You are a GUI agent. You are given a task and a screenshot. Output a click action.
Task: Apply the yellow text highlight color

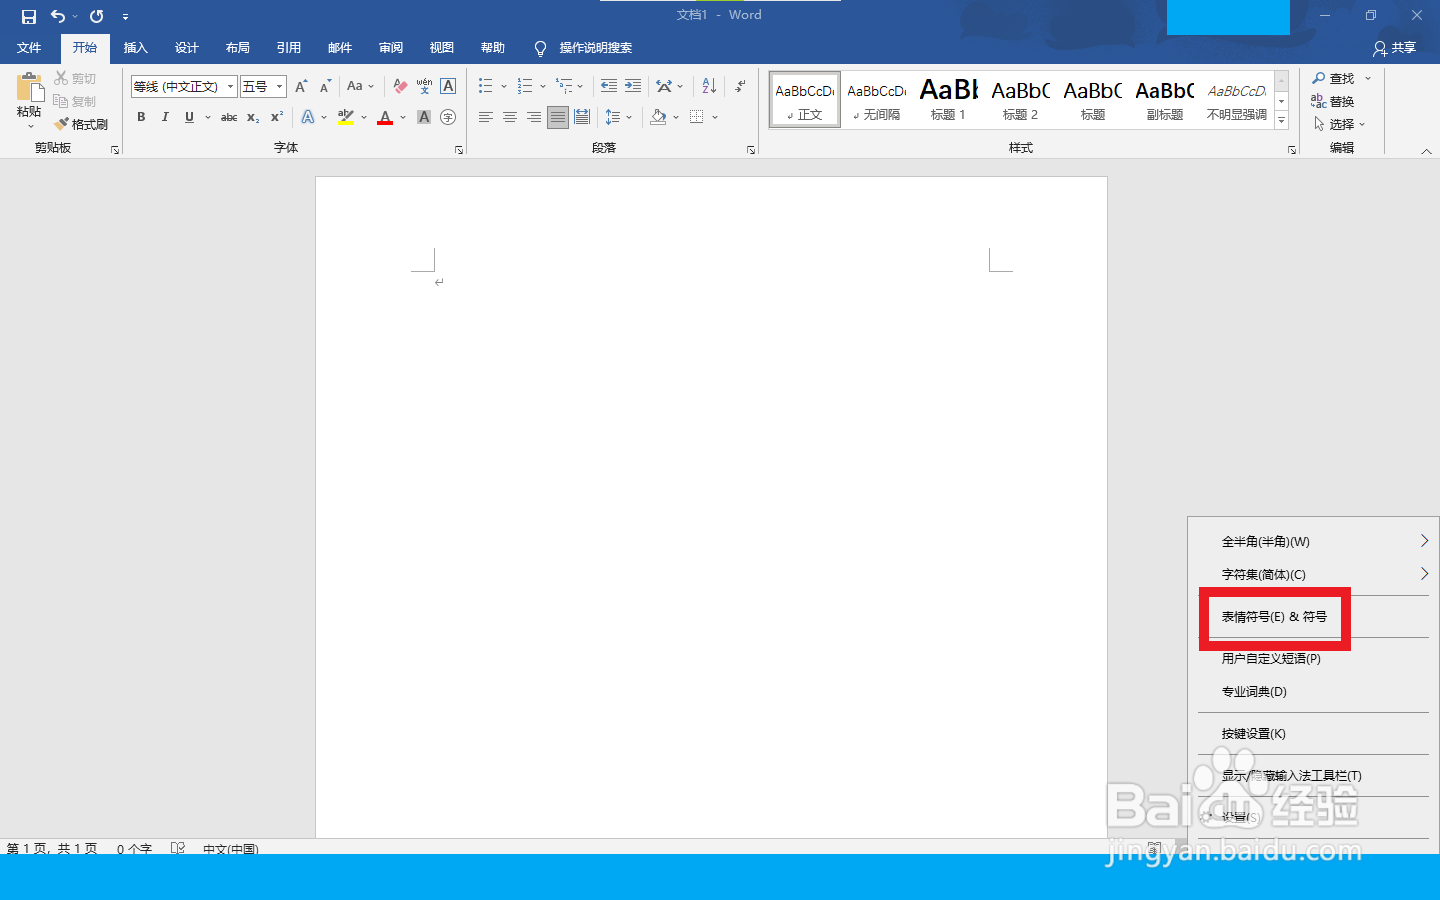(x=346, y=117)
